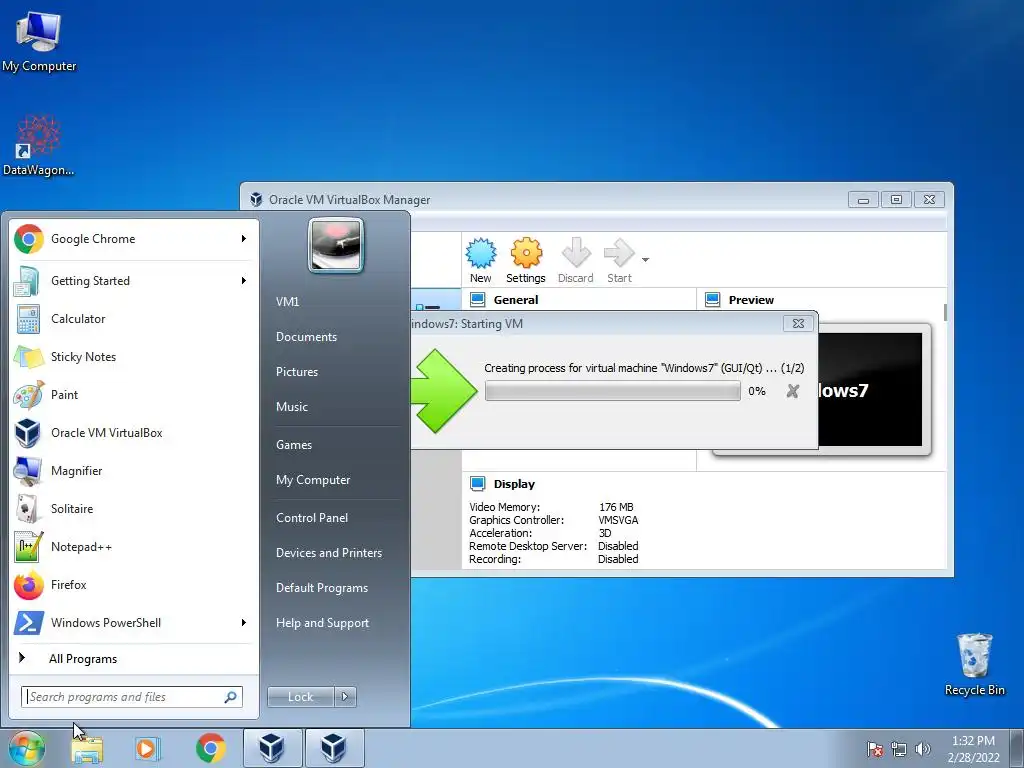1024x768 pixels.
Task: Open Devices and Printers
Action: (328, 553)
